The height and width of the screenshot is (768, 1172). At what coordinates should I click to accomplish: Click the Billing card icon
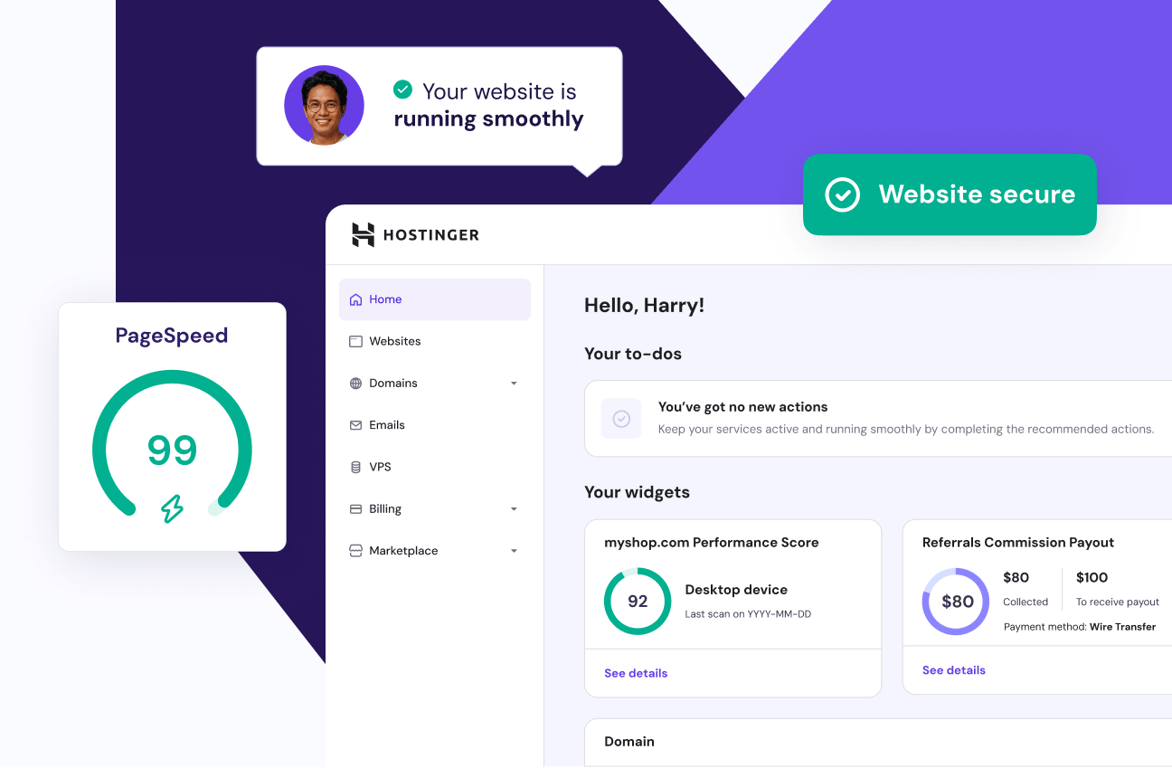[356, 508]
